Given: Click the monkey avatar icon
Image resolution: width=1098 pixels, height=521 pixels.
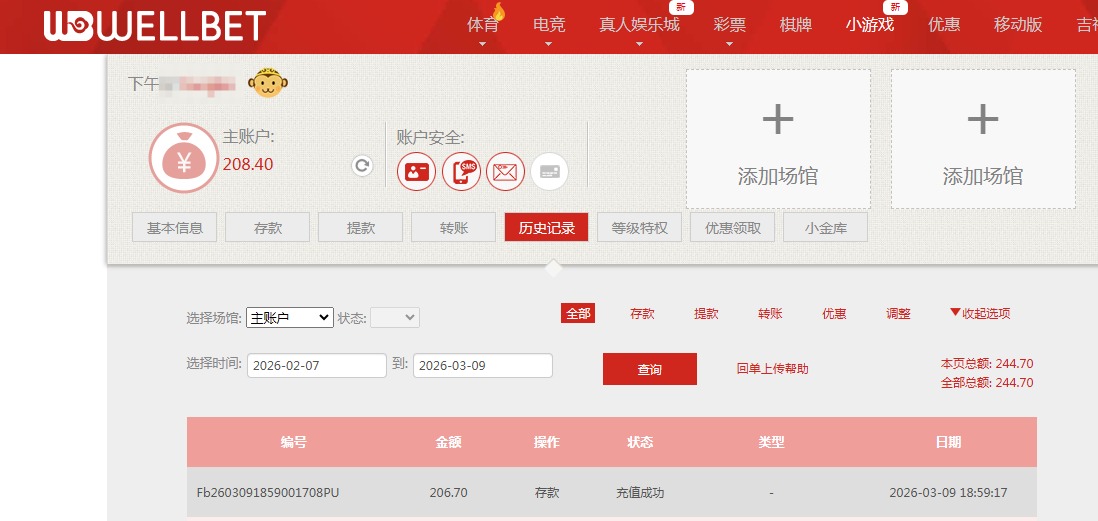Looking at the screenshot, I should 267,83.
